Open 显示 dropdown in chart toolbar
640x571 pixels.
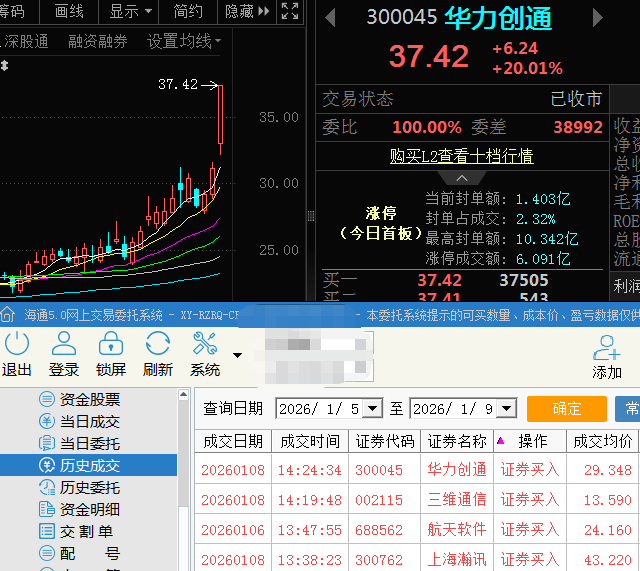pyautogui.click(x=129, y=11)
